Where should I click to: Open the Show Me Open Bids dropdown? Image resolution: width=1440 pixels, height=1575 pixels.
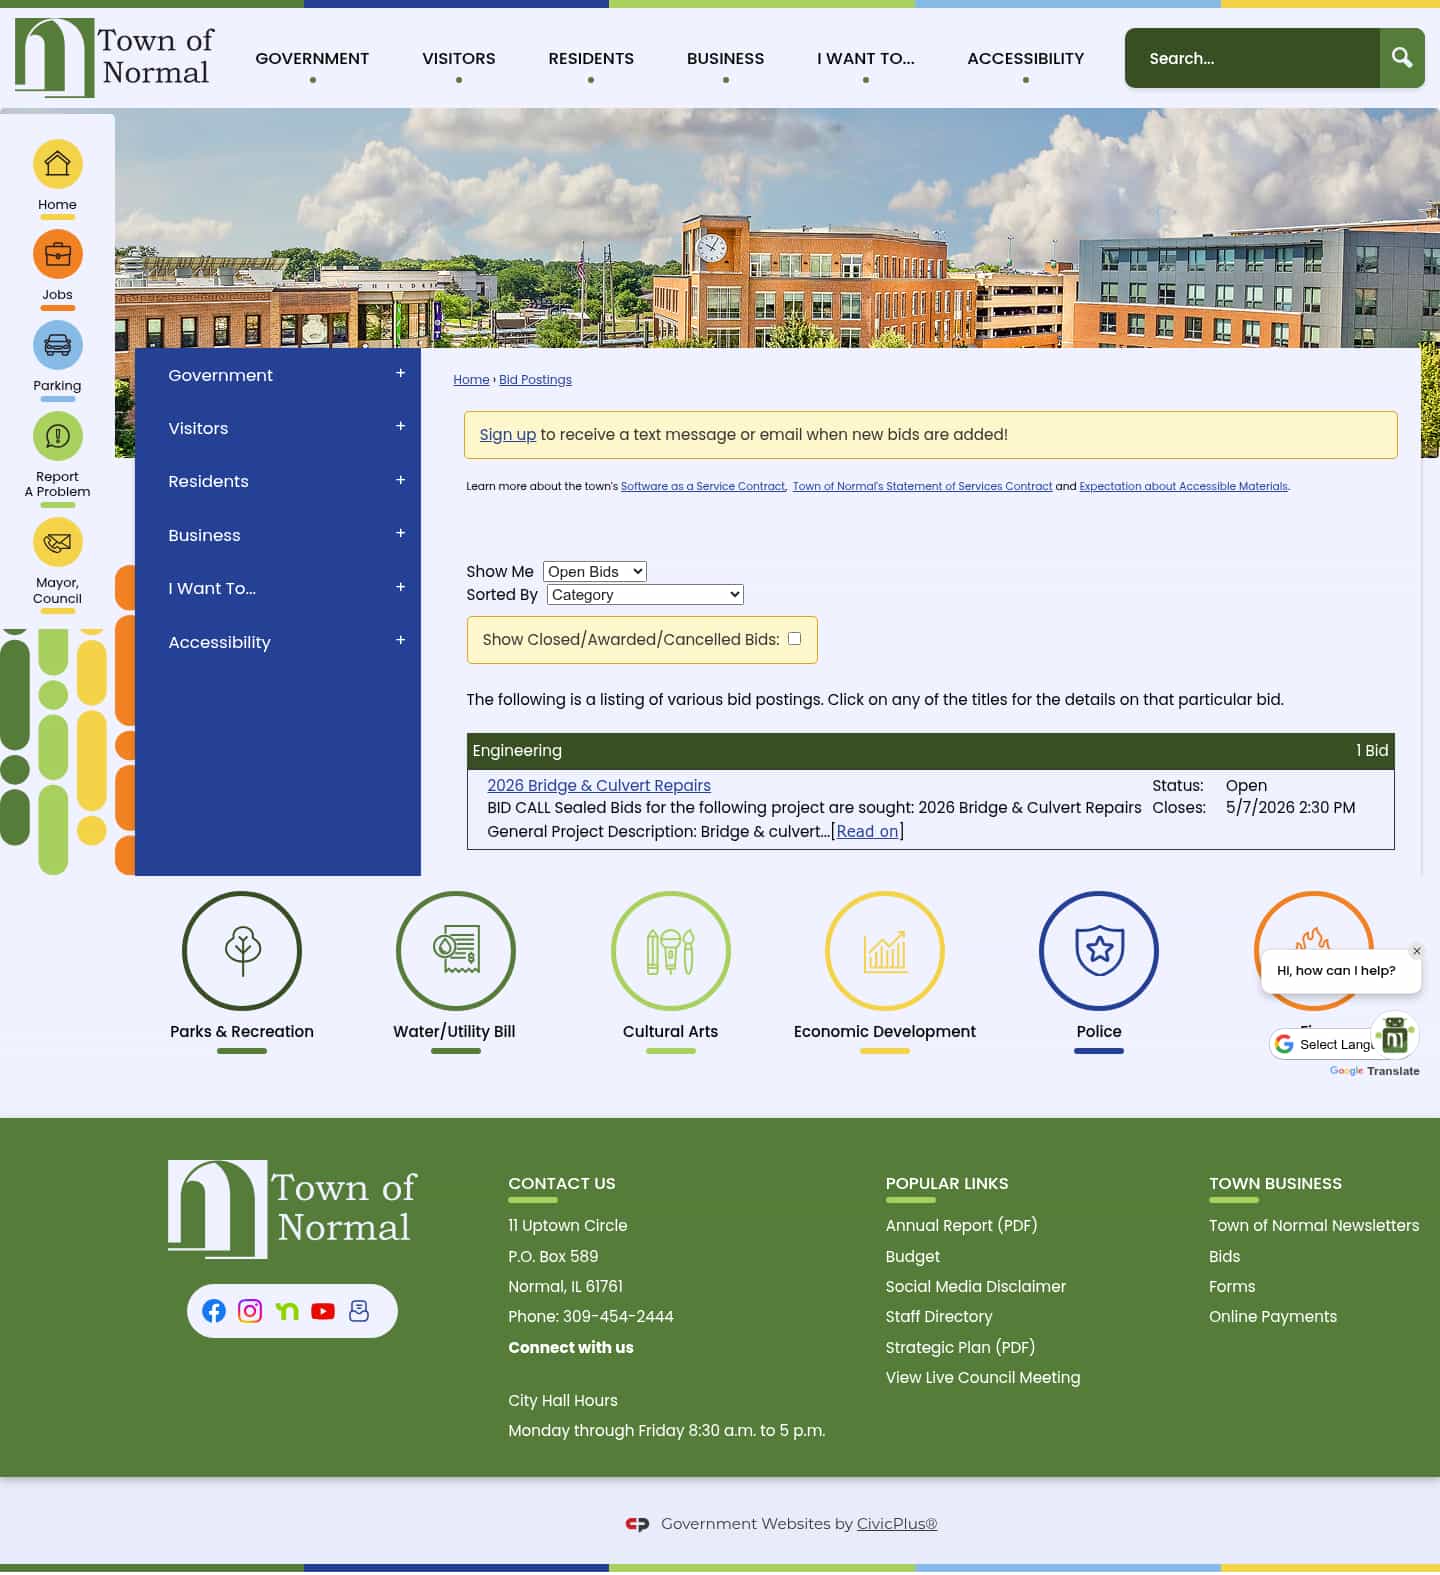[595, 572]
